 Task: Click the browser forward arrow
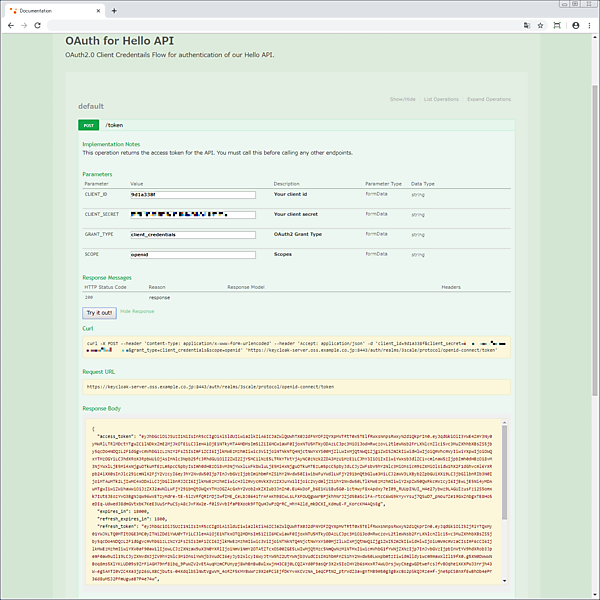tap(23, 24)
